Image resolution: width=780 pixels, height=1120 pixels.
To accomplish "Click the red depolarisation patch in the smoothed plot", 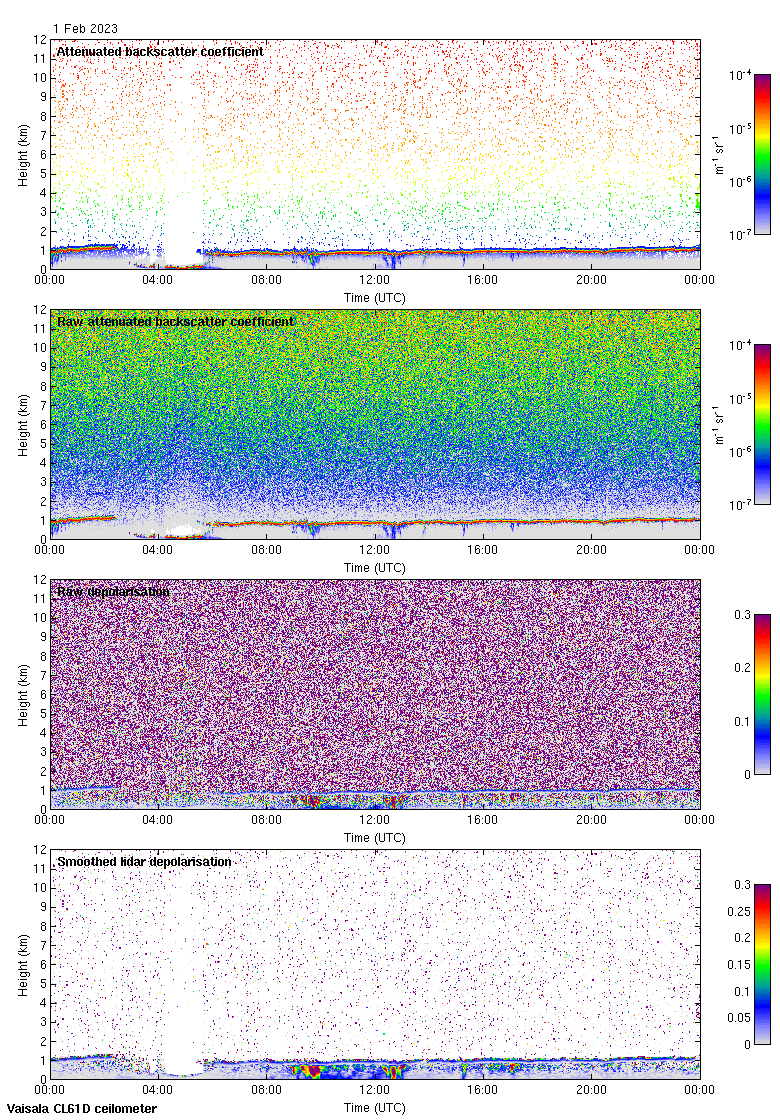I will [311, 1071].
